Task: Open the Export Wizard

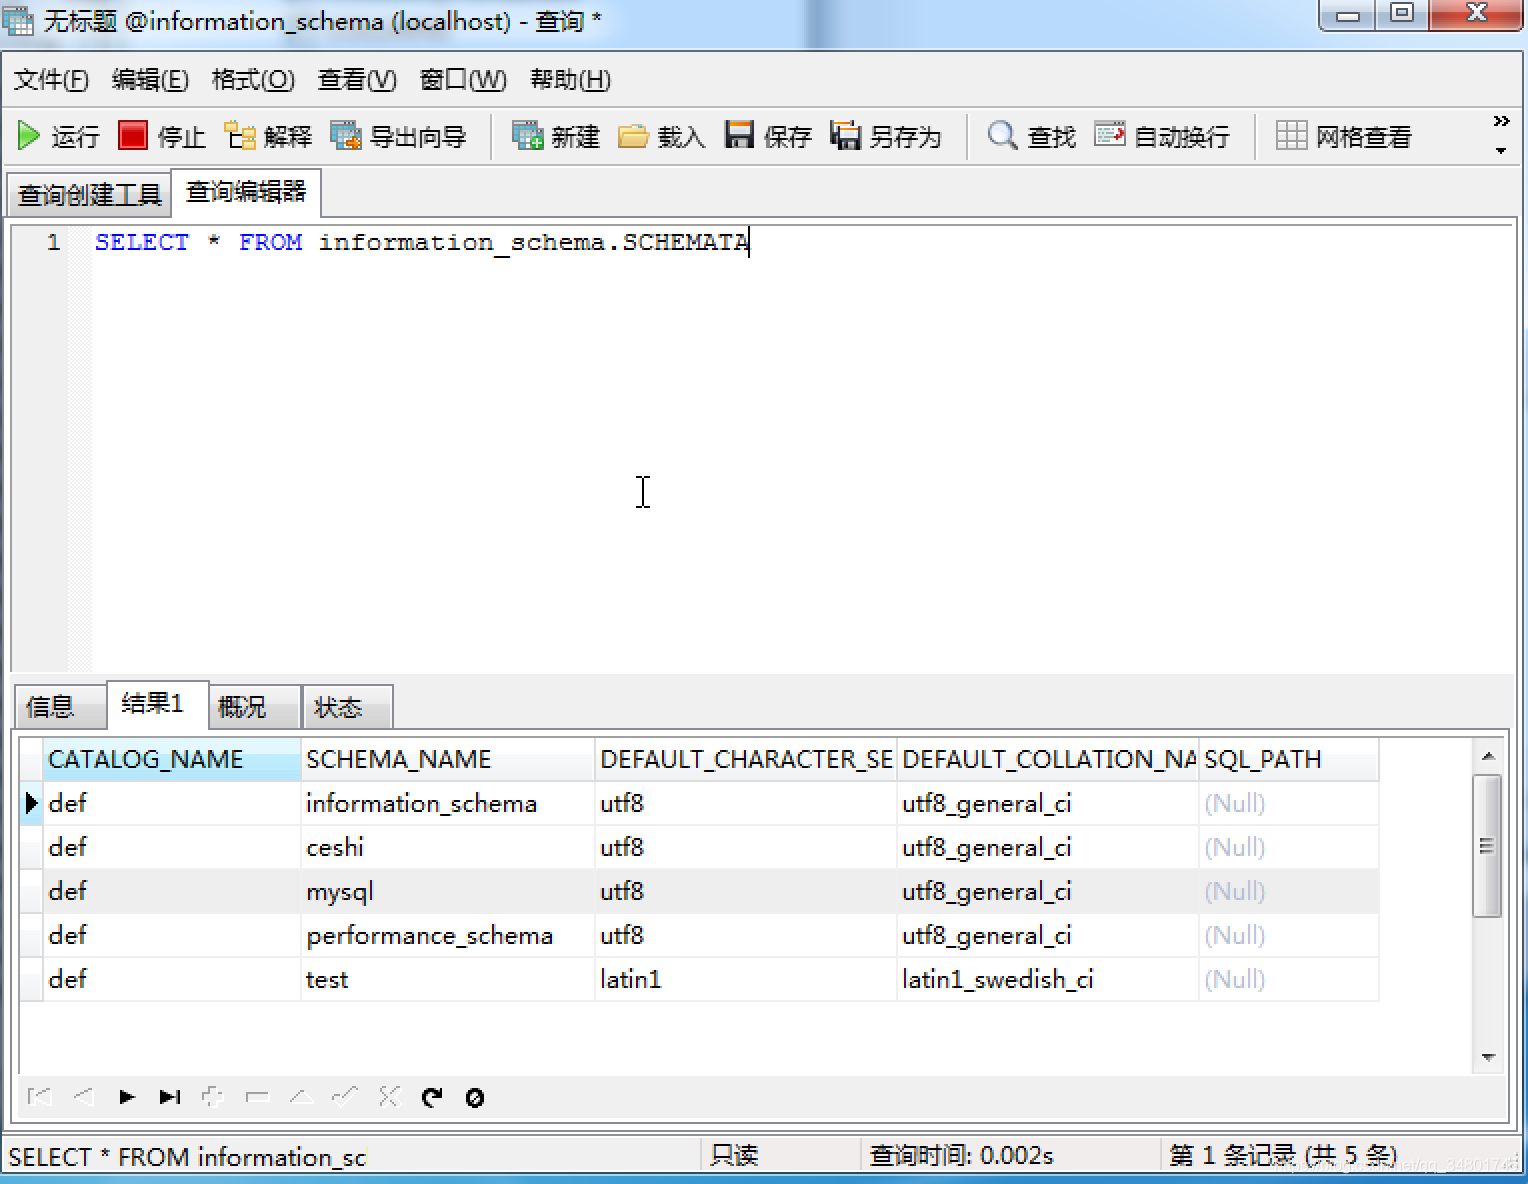Action: (x=346, y=135)
